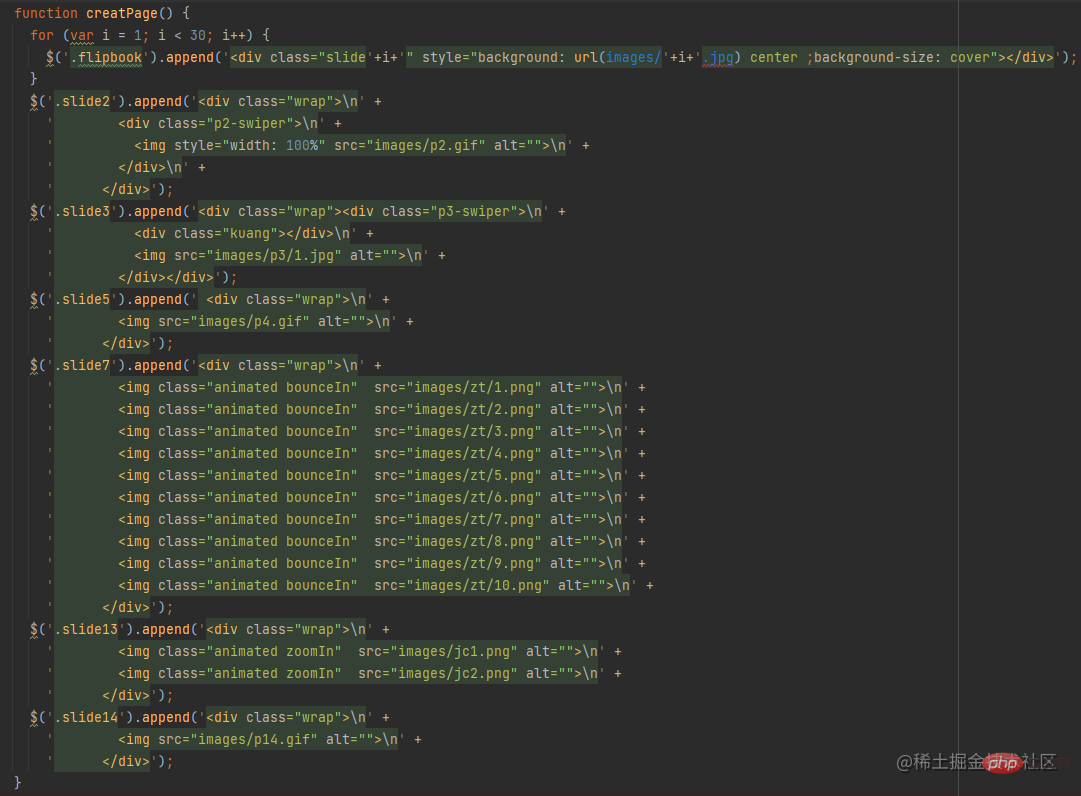
Task: Click the .slide14 selector string
Action: coord(86,717)
